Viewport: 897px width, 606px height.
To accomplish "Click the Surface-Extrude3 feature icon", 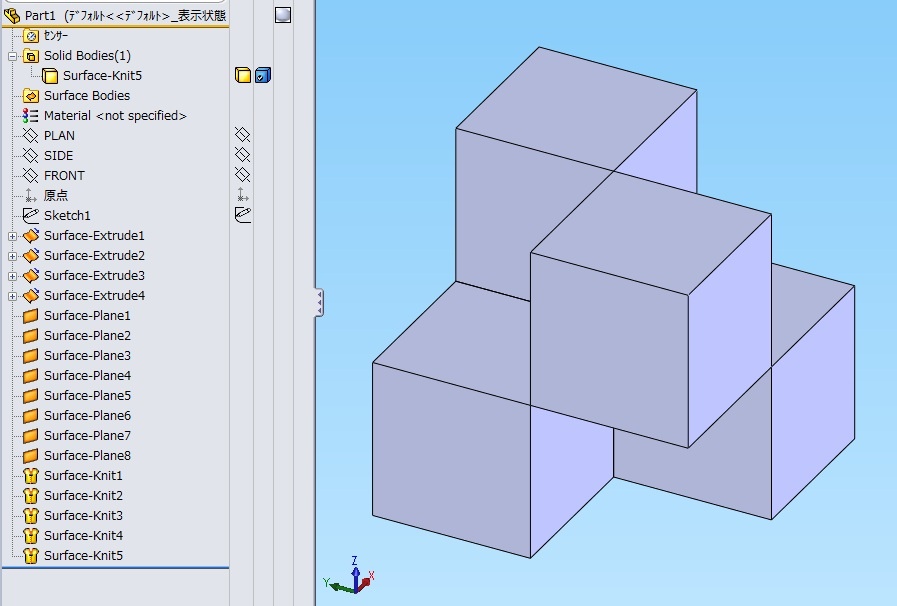I will tap(31, 276).
